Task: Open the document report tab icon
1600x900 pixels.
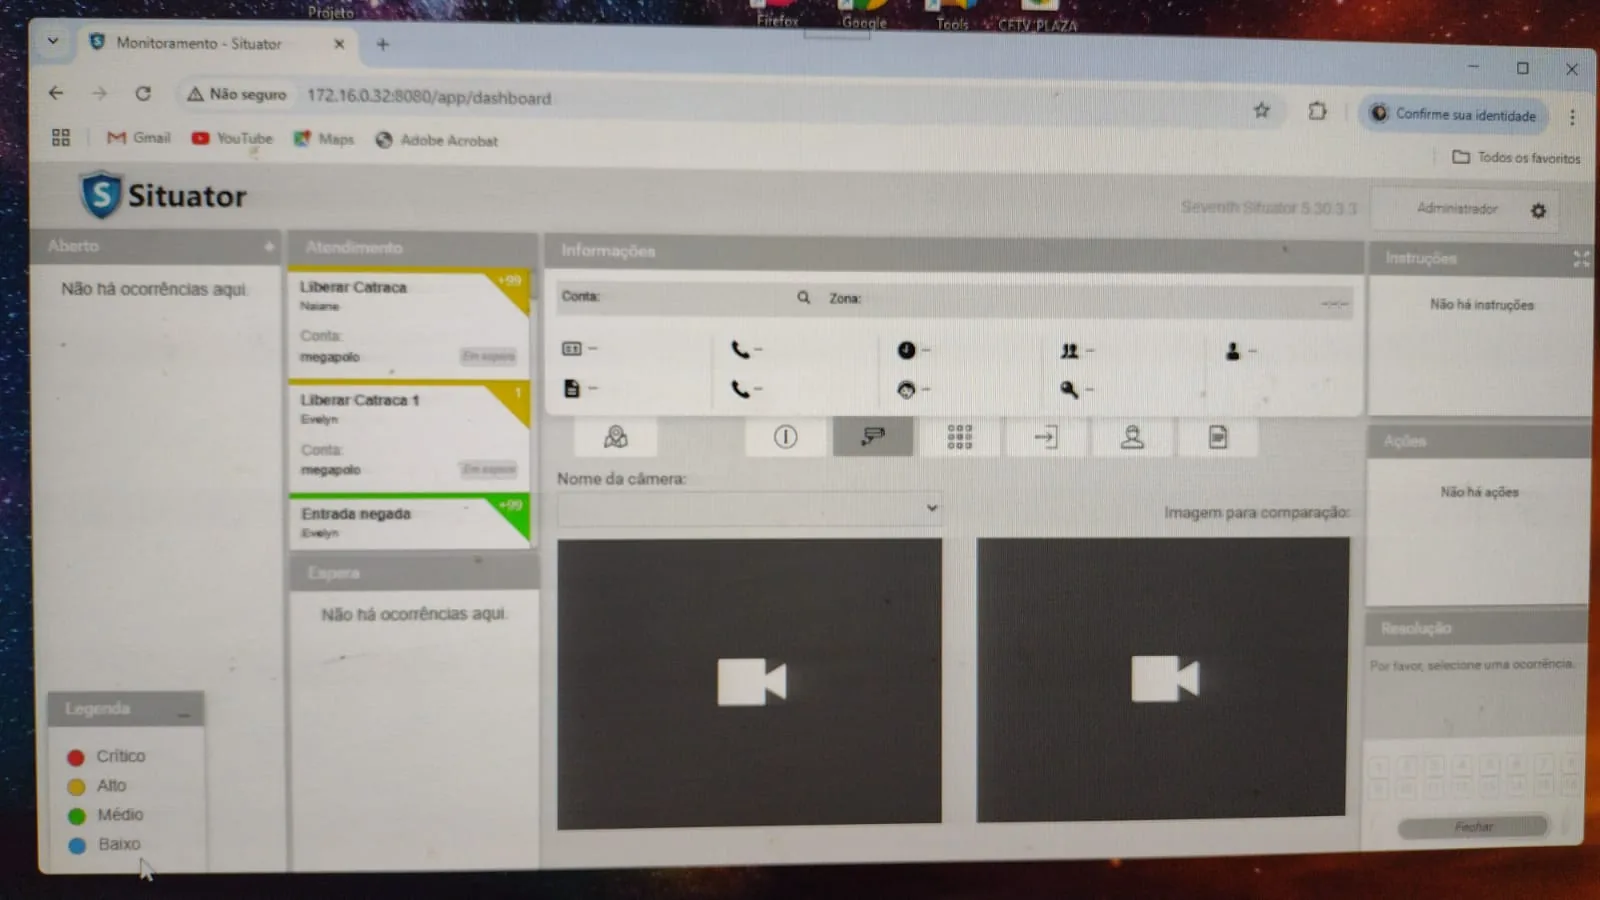Action: 1218,437
